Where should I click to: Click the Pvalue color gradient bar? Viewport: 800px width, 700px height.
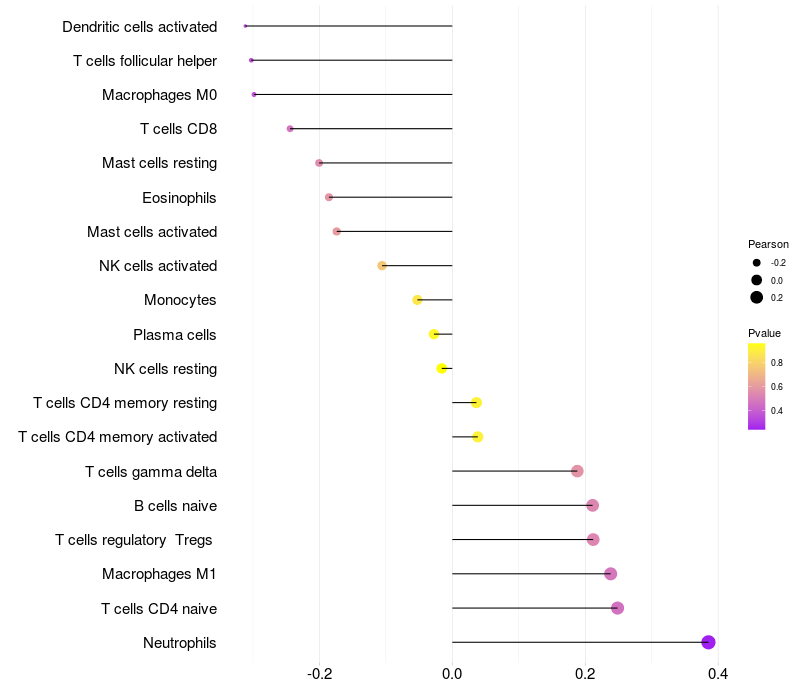(756, 387)
